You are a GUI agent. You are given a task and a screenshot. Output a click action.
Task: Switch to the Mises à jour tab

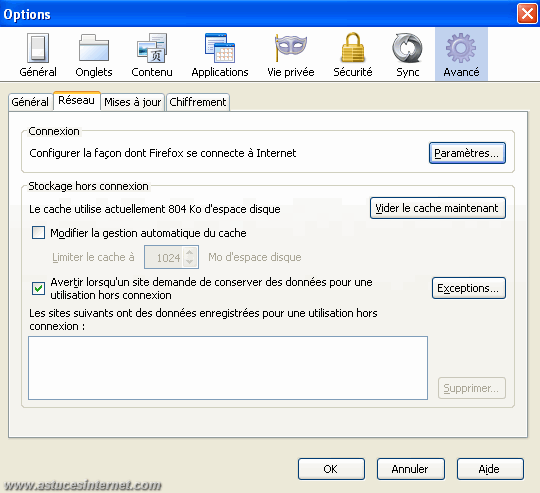[133, 102]
